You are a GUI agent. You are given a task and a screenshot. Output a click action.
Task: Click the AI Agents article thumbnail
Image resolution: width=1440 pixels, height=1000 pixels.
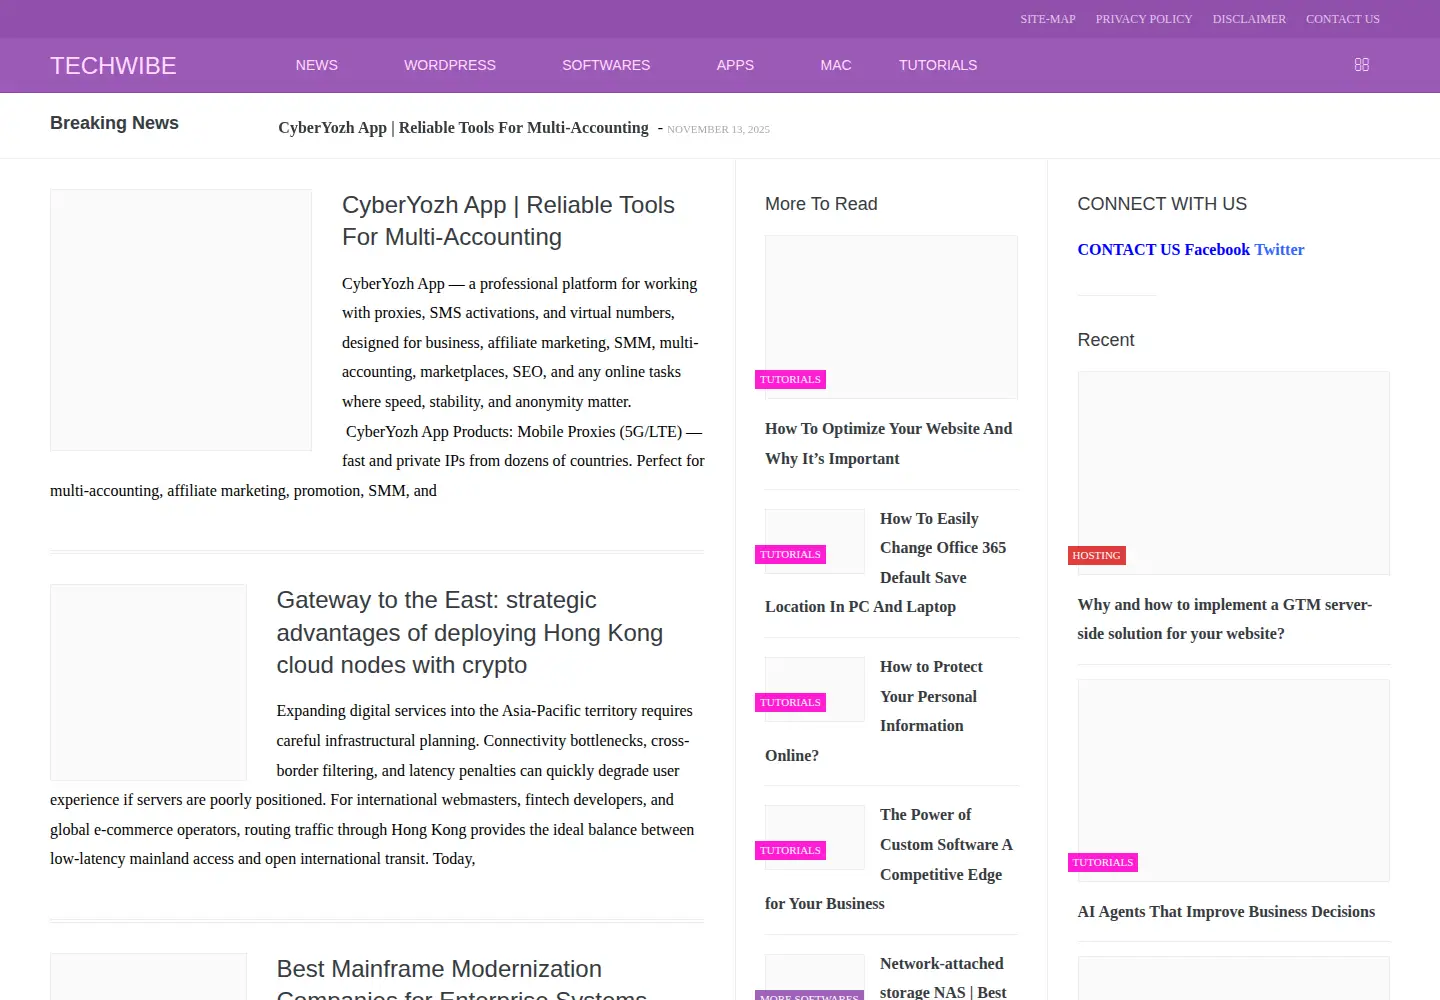point(1234,780)
